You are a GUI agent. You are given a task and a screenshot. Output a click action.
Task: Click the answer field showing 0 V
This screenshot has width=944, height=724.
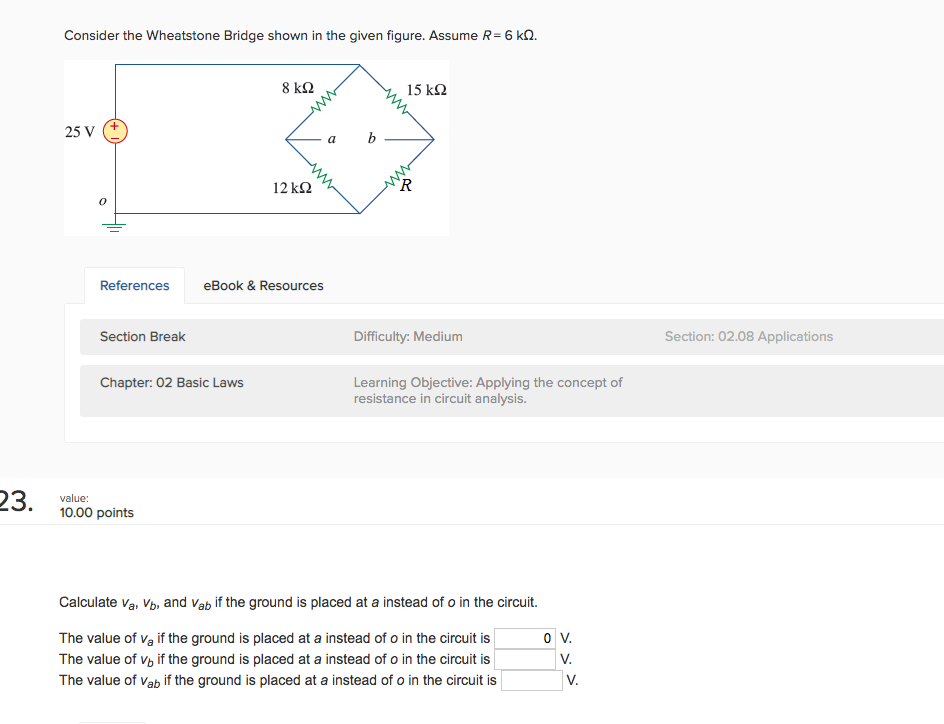click(x=525, y=638)
